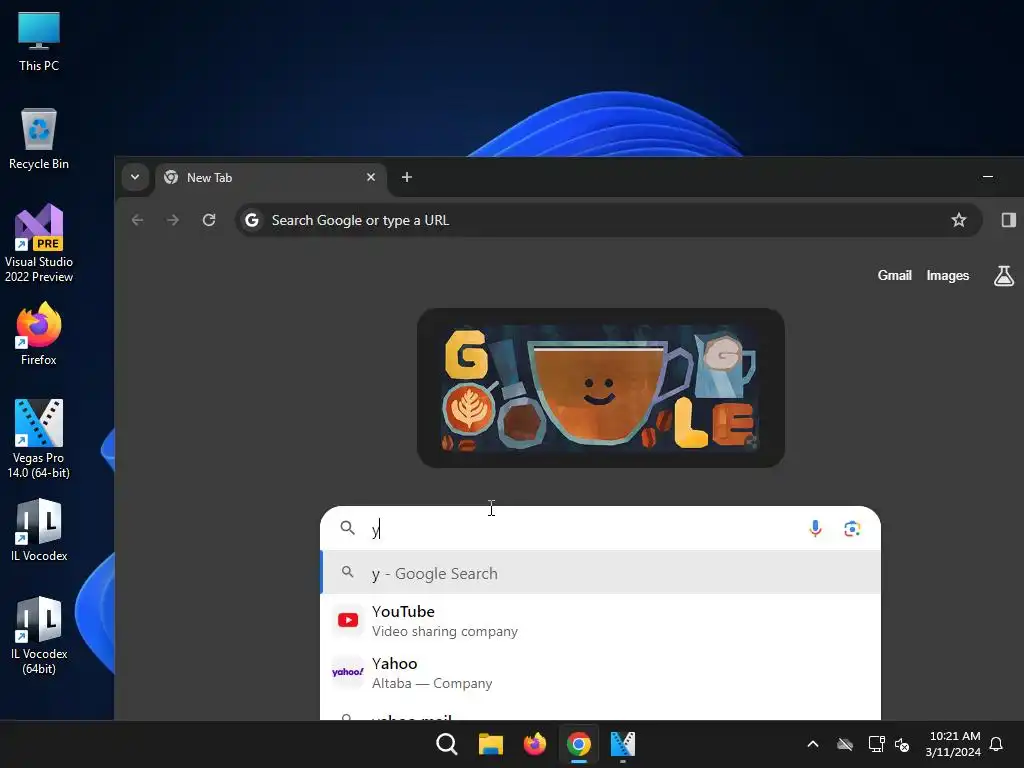The height and width of the screenshot is (768, 1024).
Task: Switch to the New Tab tab
Action: 271,178
